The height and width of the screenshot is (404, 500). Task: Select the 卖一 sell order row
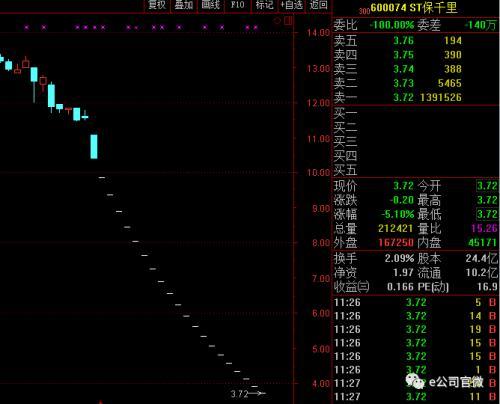pyautogui.click(x=415, y=97)
